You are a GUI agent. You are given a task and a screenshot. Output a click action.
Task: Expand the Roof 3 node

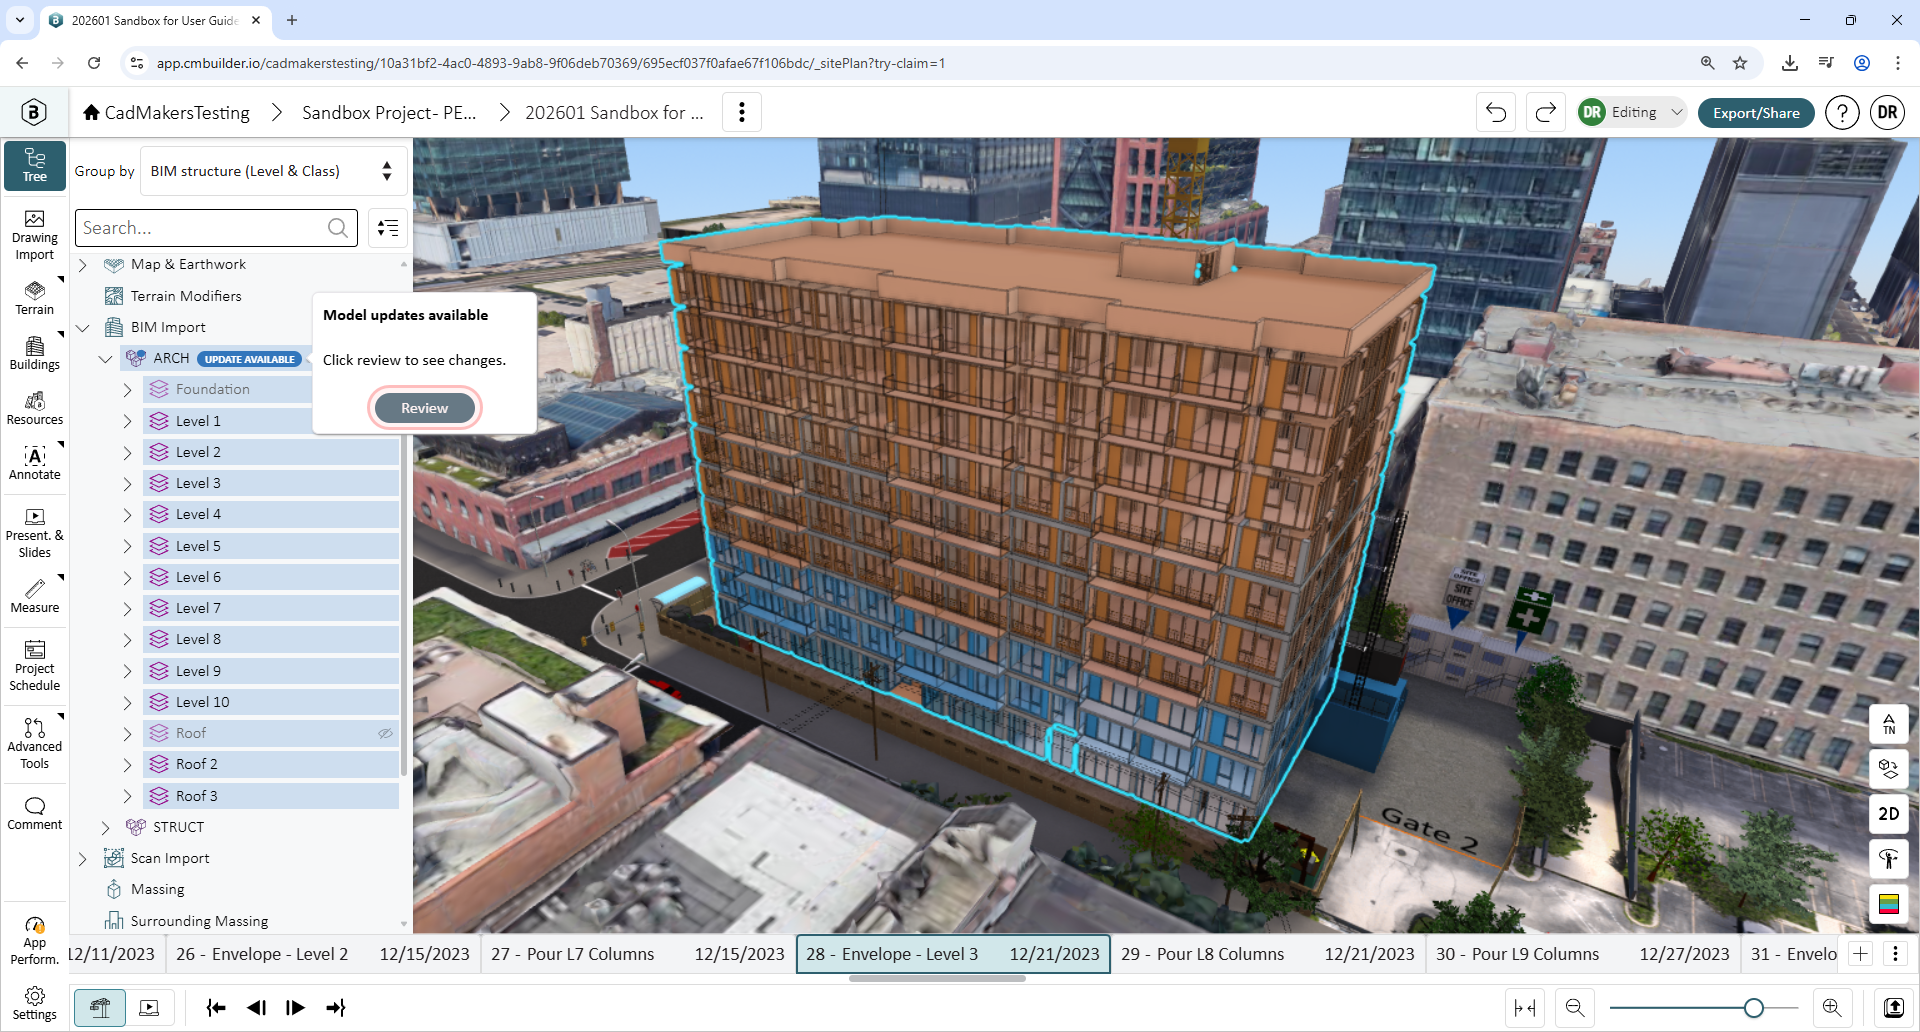click(x=127, y=796)
